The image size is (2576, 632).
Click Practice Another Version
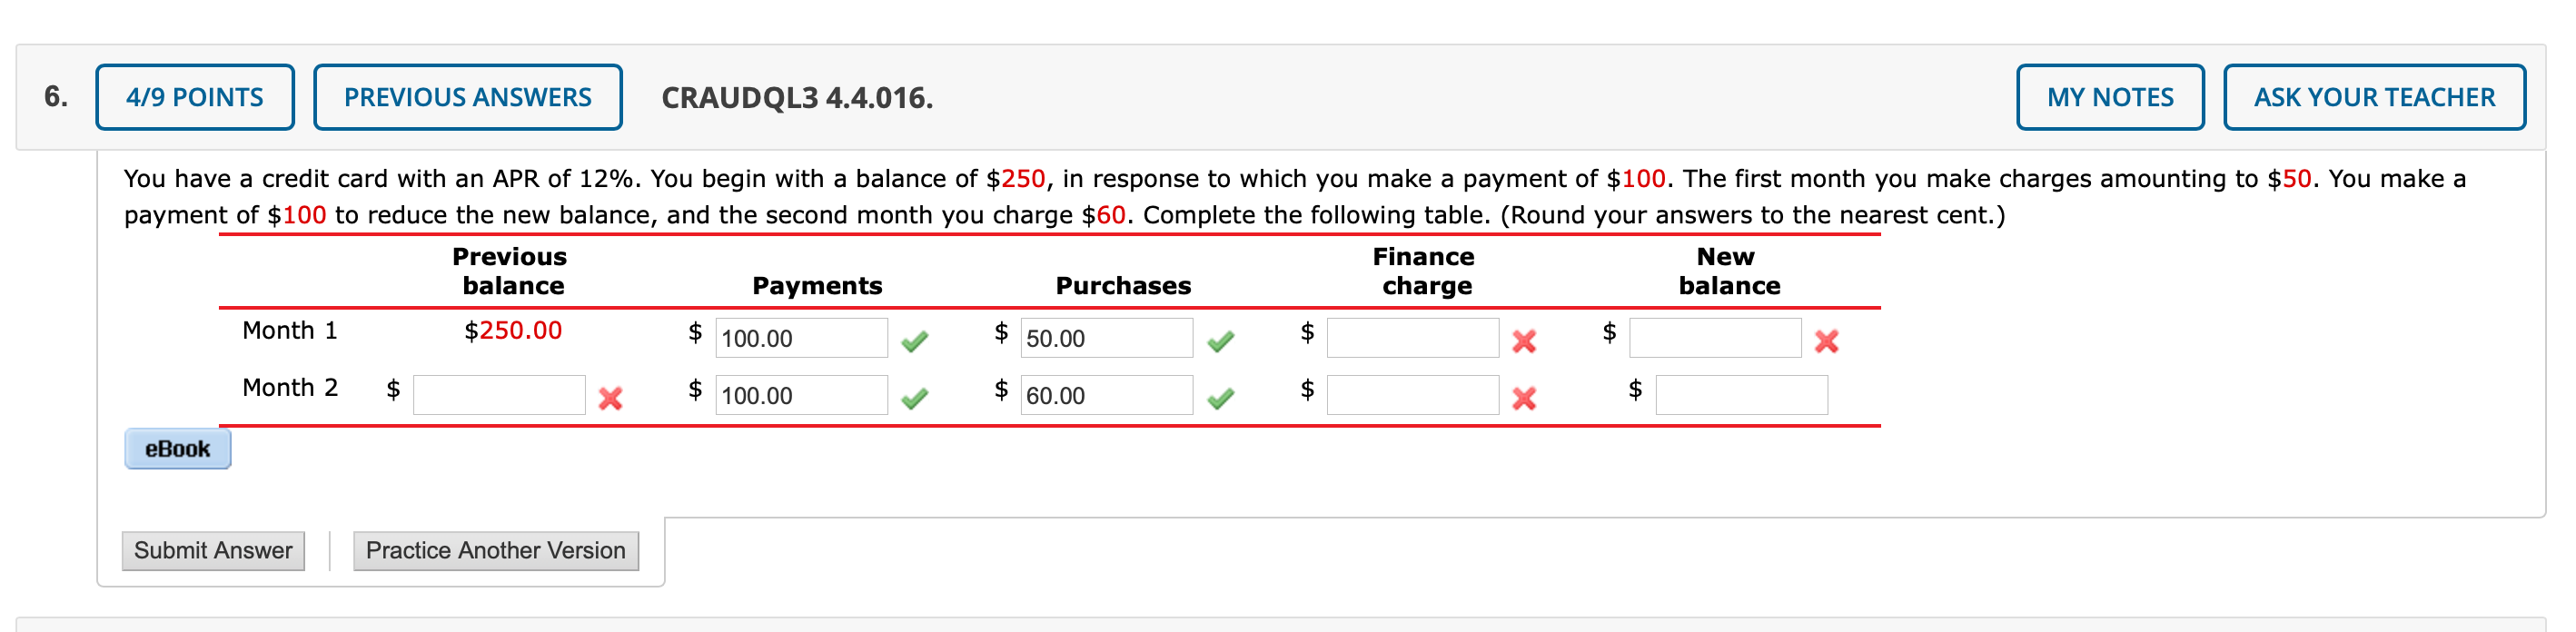495,551
